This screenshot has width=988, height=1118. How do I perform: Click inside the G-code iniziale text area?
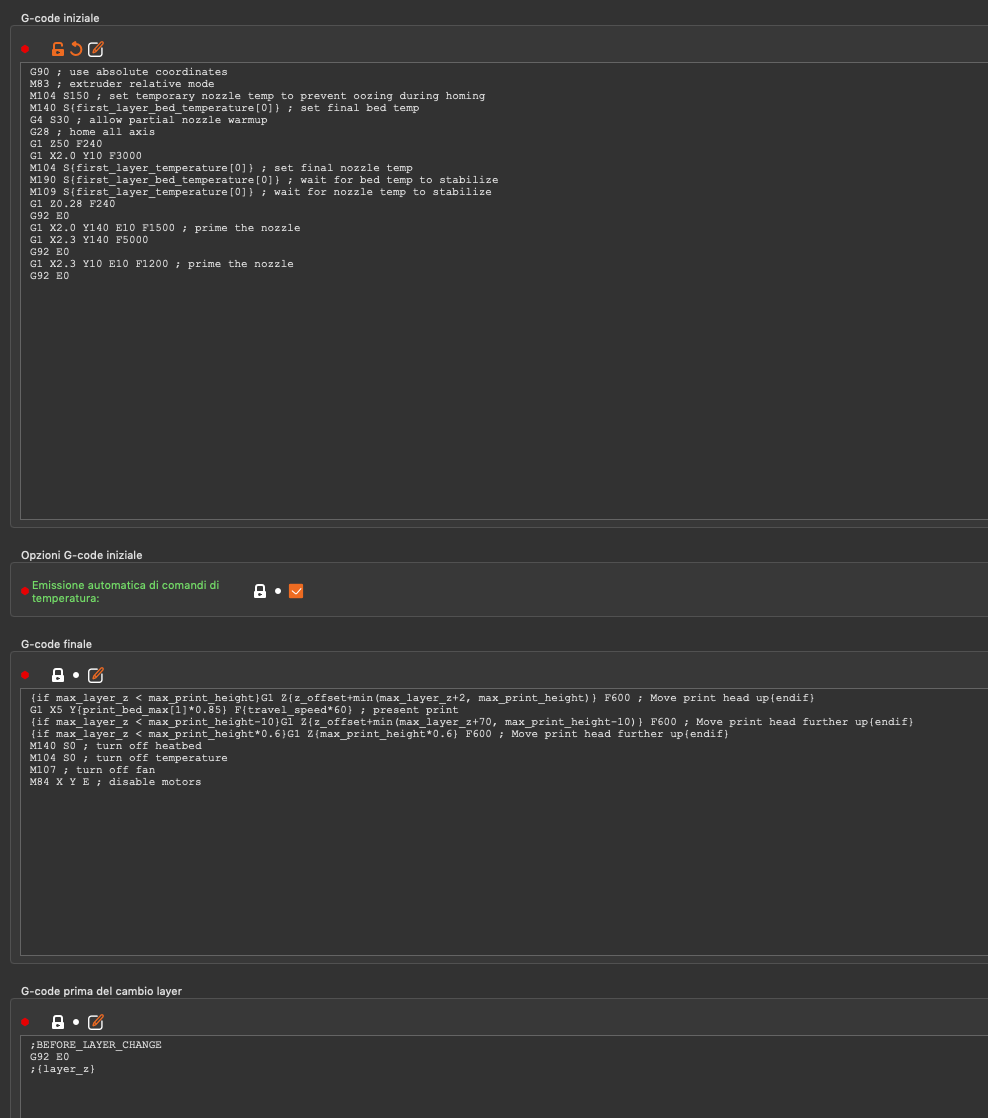click(x=500, y=400)
